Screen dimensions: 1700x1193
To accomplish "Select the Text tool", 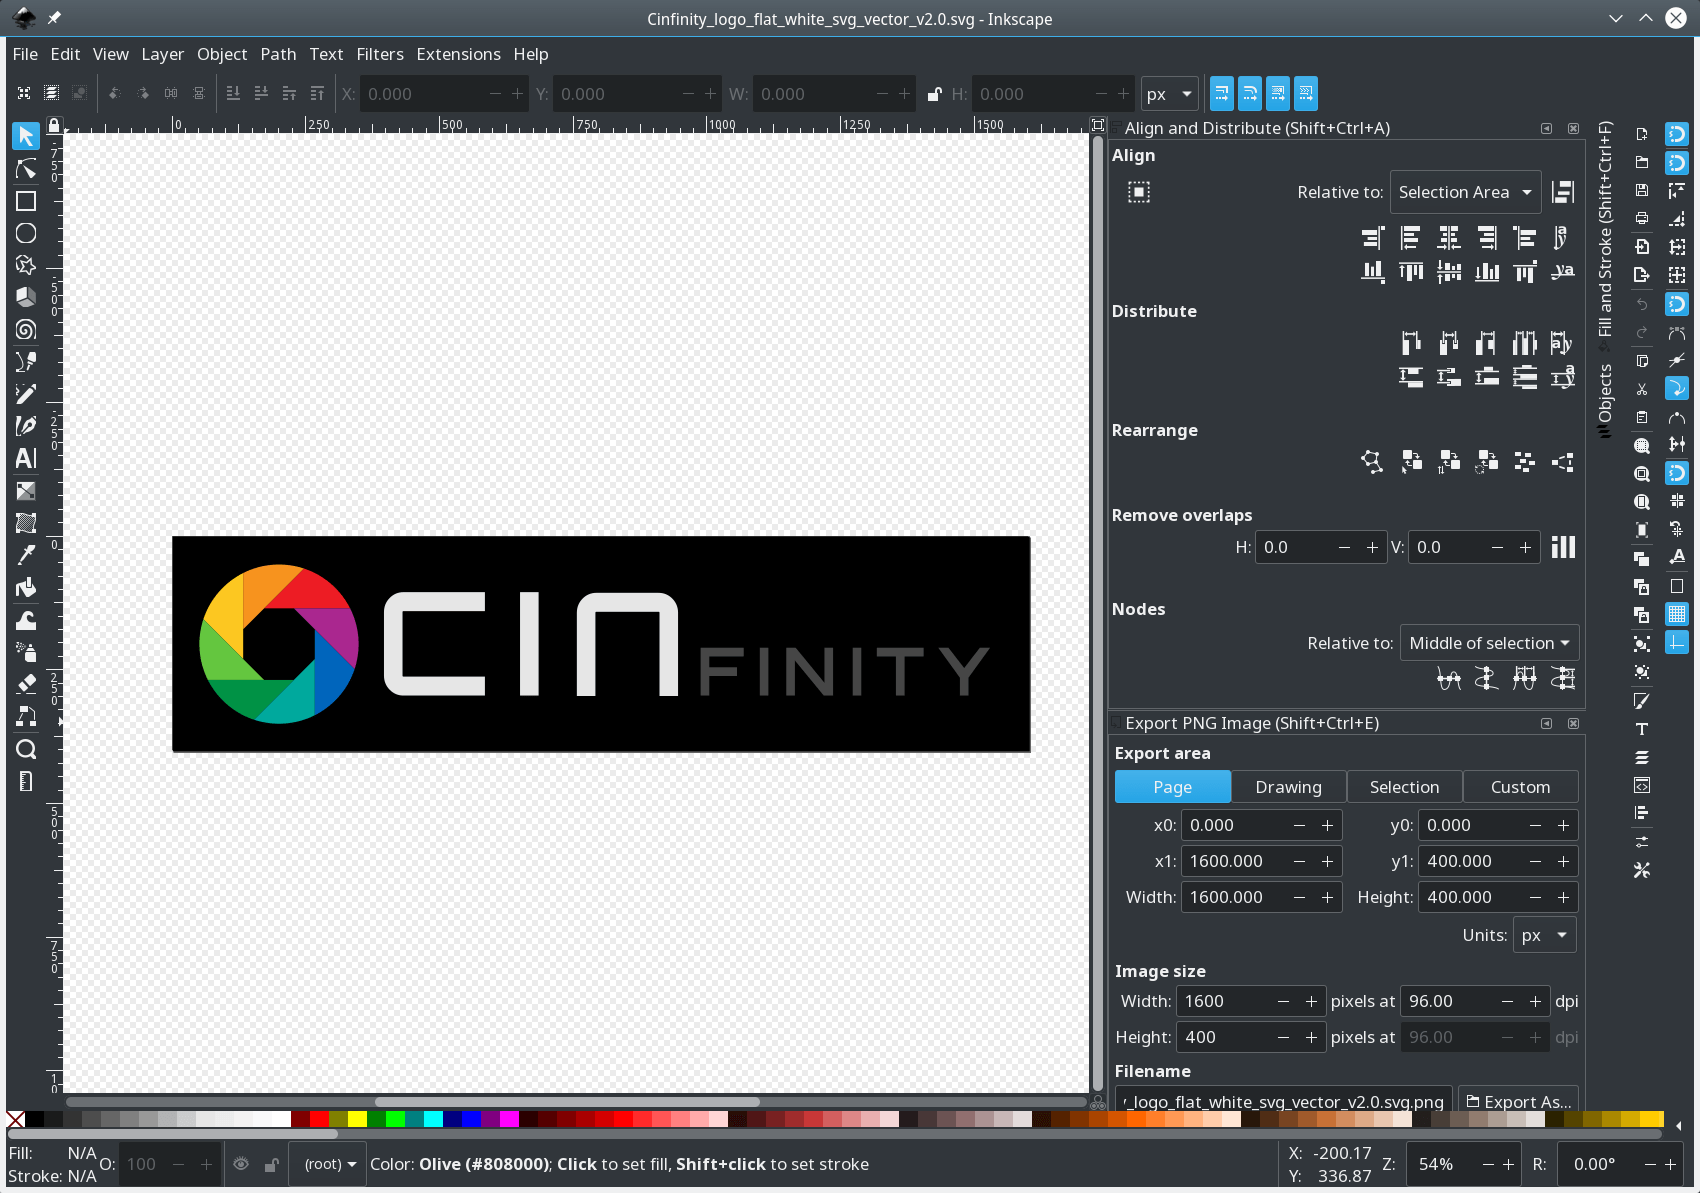I will pos(26,458).
